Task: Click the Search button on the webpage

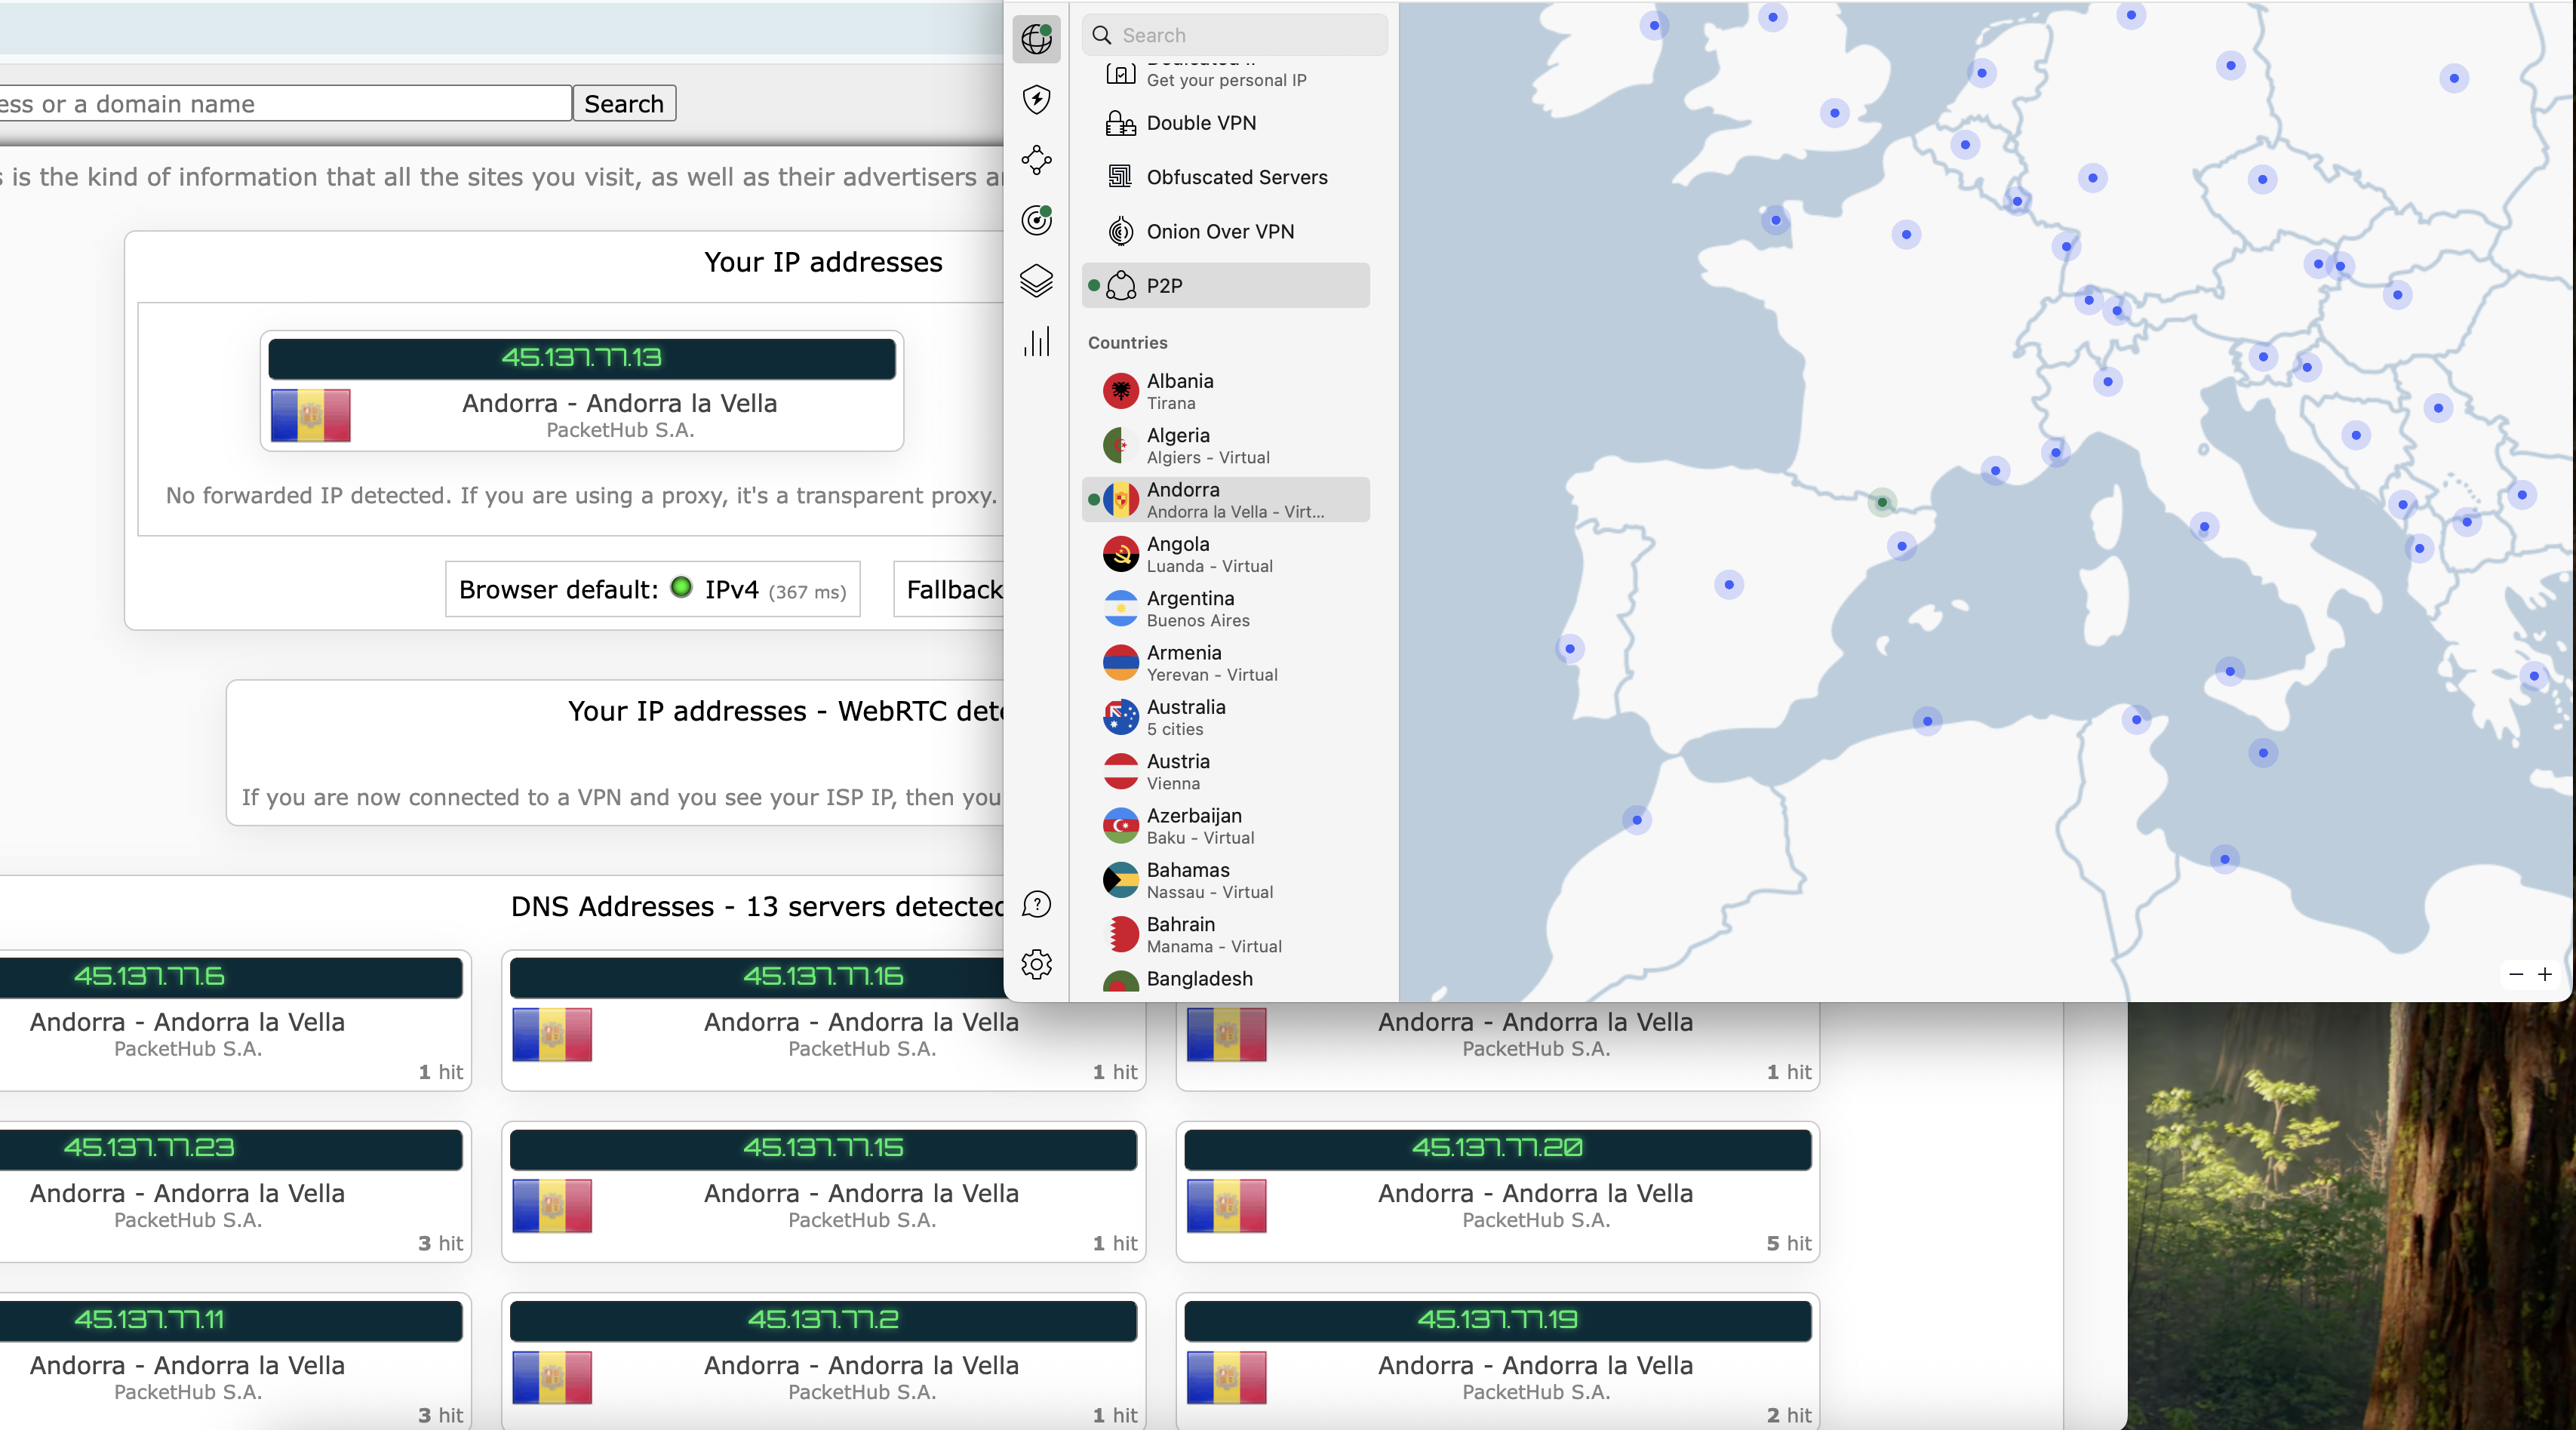Action: click(x=624, y=103)
